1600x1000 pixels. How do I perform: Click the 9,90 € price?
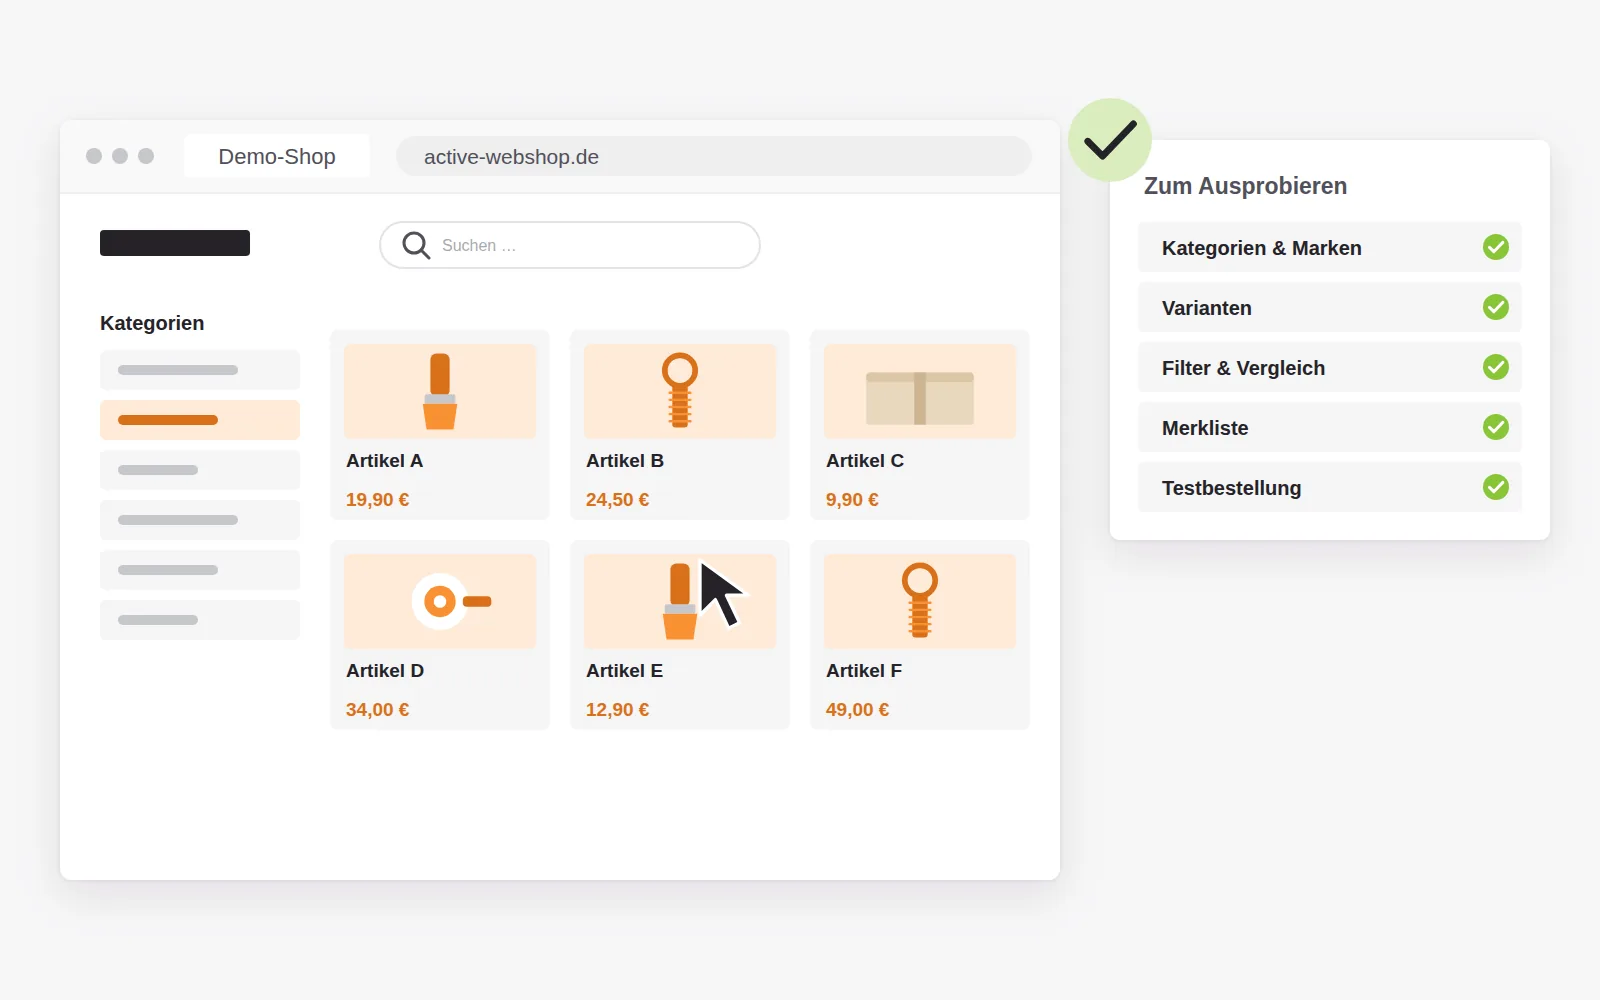pos(852,500)
